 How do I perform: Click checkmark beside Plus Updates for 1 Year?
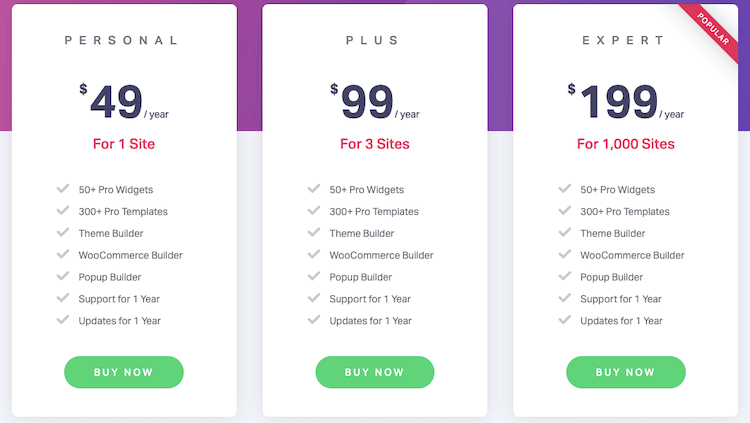click(314, 320)
